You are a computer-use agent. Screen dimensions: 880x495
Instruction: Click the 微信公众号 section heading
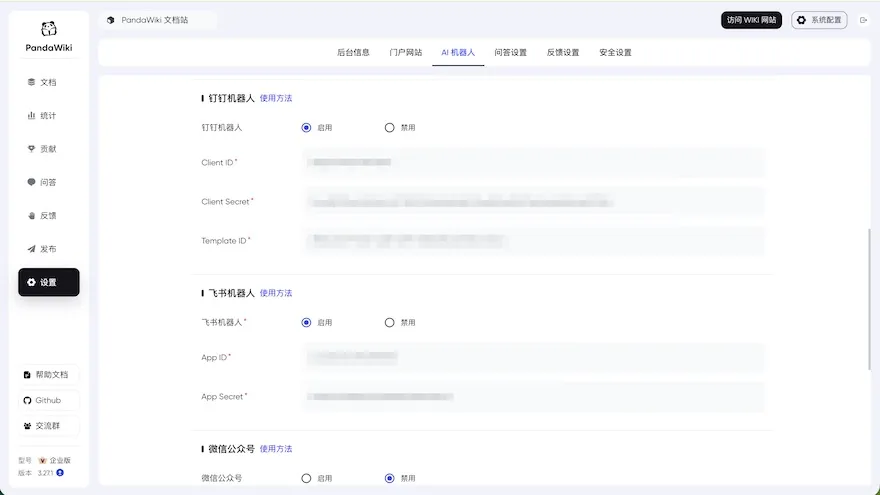[x=231, y=449]
